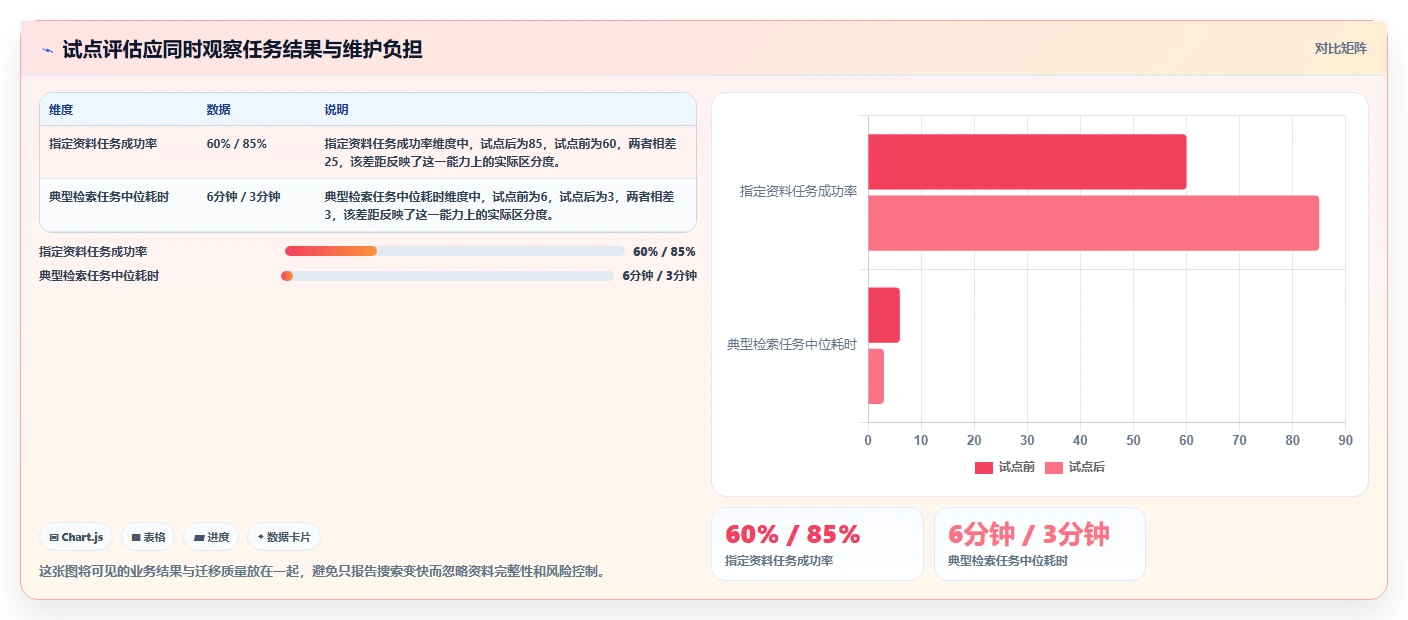Open the 6分钟 / 3分钟 data card
The width and height of the screenshot is (1408, 620).
point(1040,544)
